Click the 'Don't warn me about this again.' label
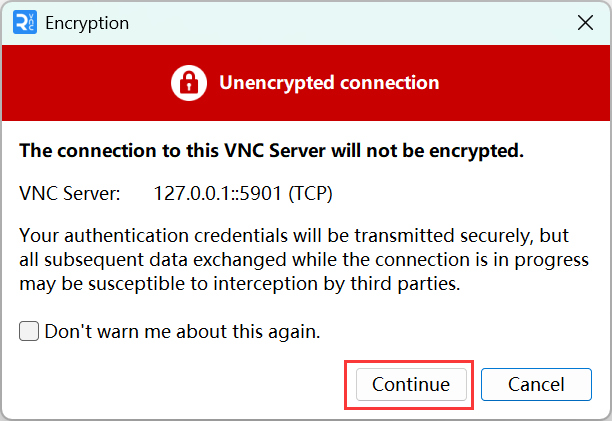The image size is (612, 421). [183, 332]
